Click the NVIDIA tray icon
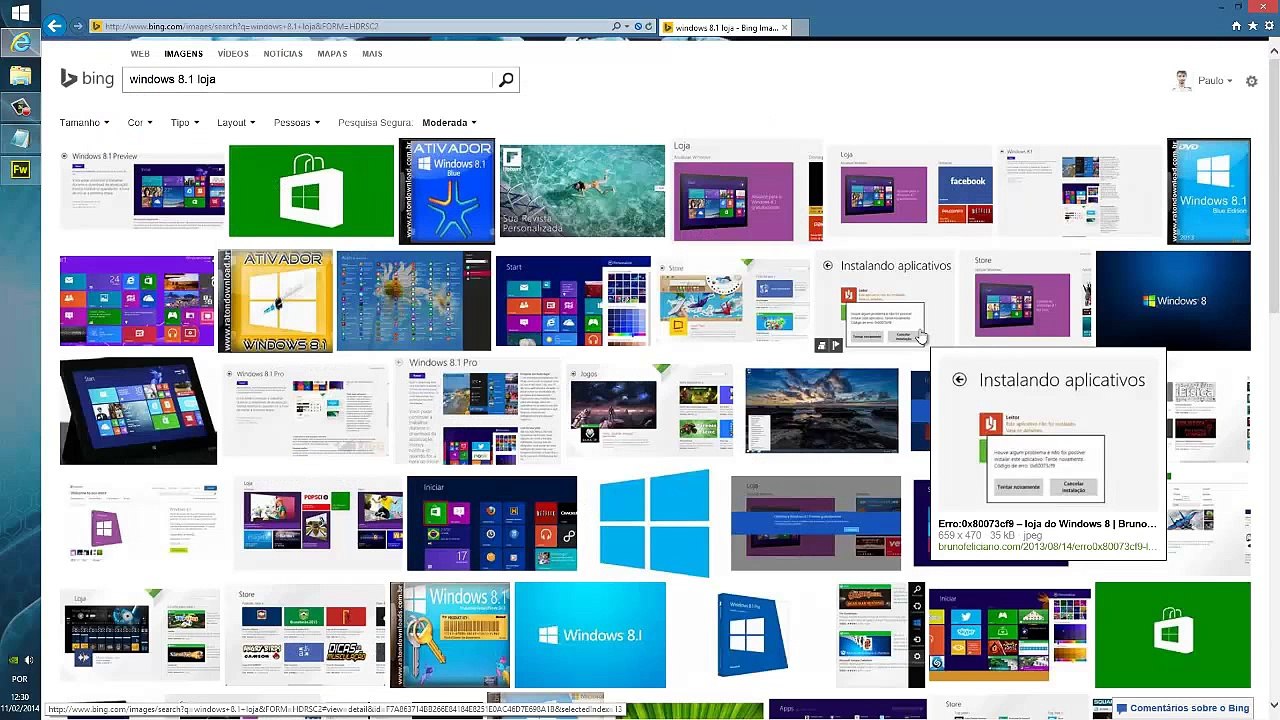The image size is (1280, 720). 12,660
